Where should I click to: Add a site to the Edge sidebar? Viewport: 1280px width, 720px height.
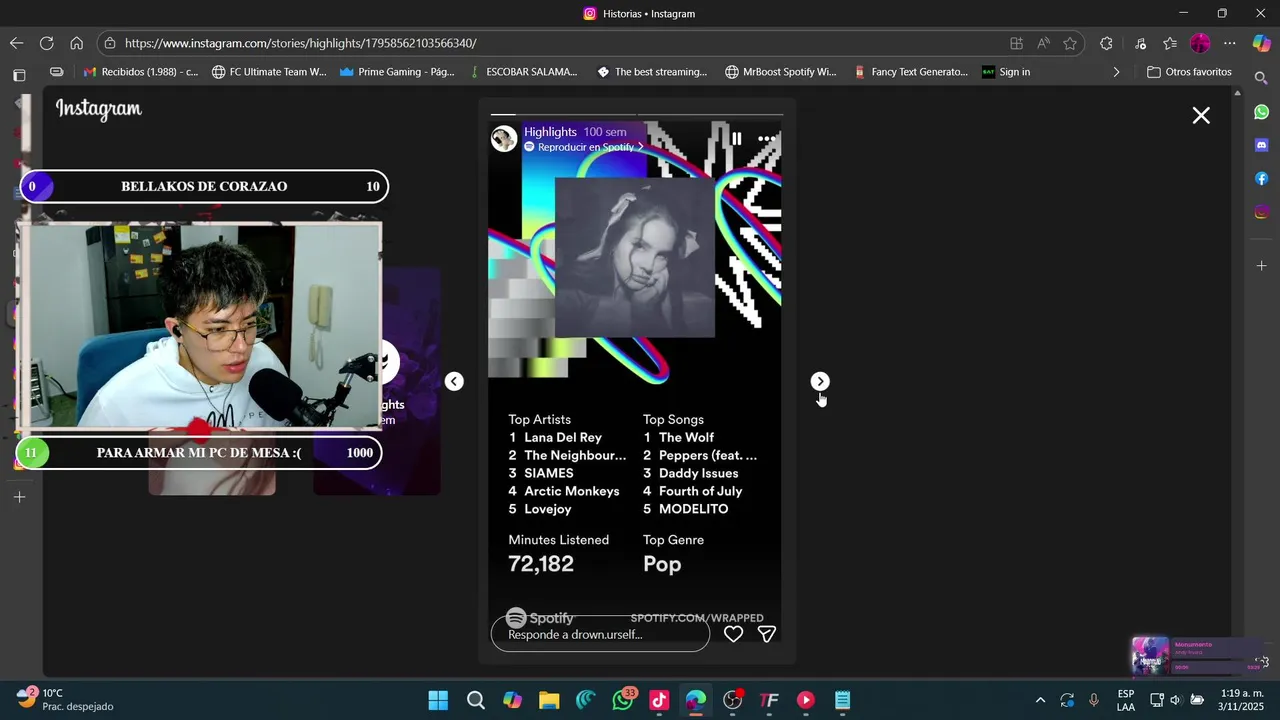pos(1261,266)
